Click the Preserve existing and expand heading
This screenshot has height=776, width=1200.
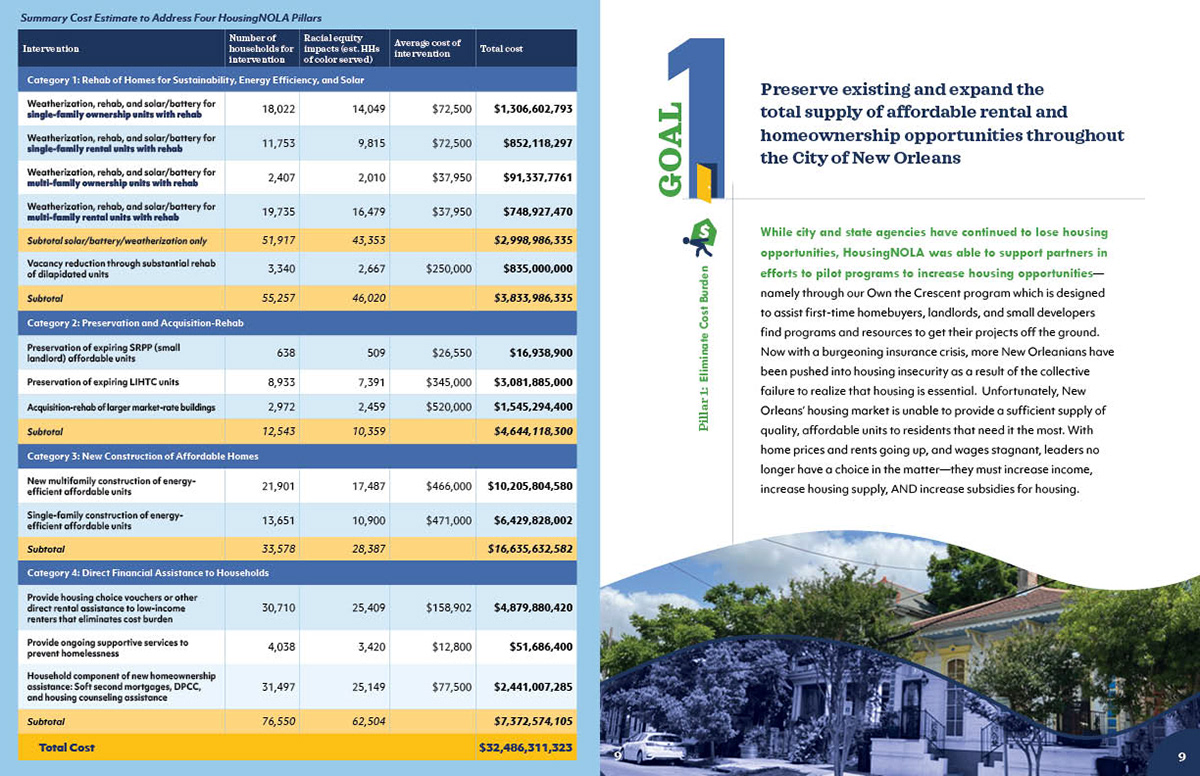coord(942,124)
